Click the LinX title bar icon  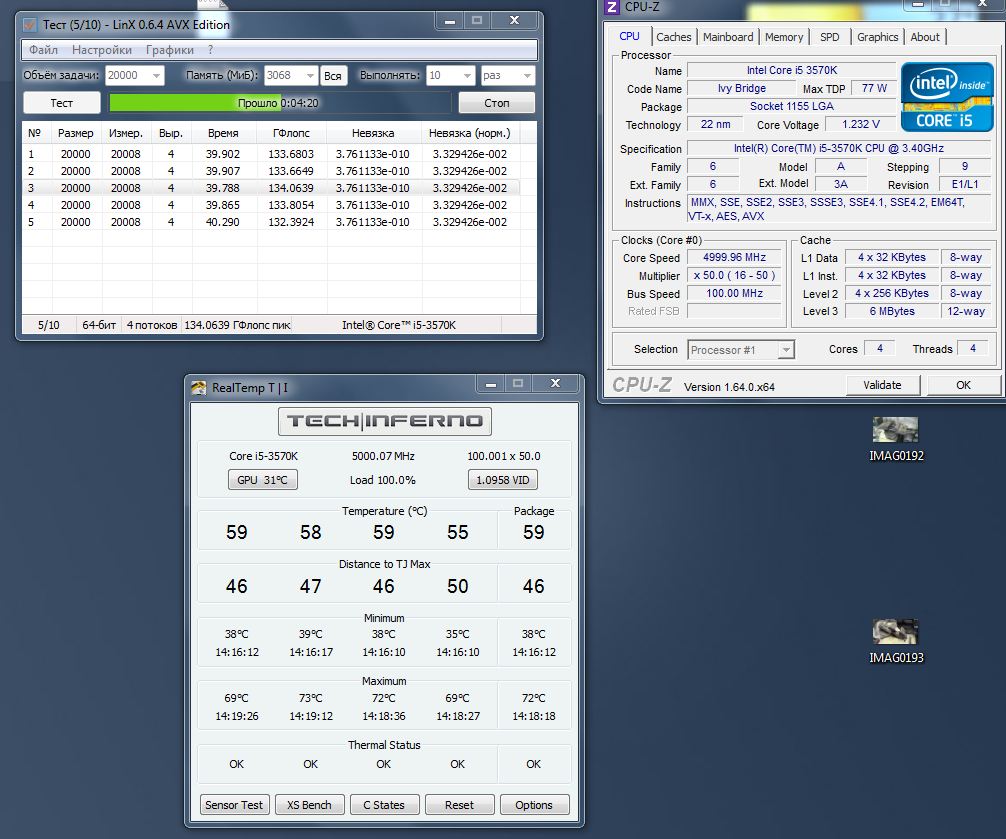[x=30, y=25]
